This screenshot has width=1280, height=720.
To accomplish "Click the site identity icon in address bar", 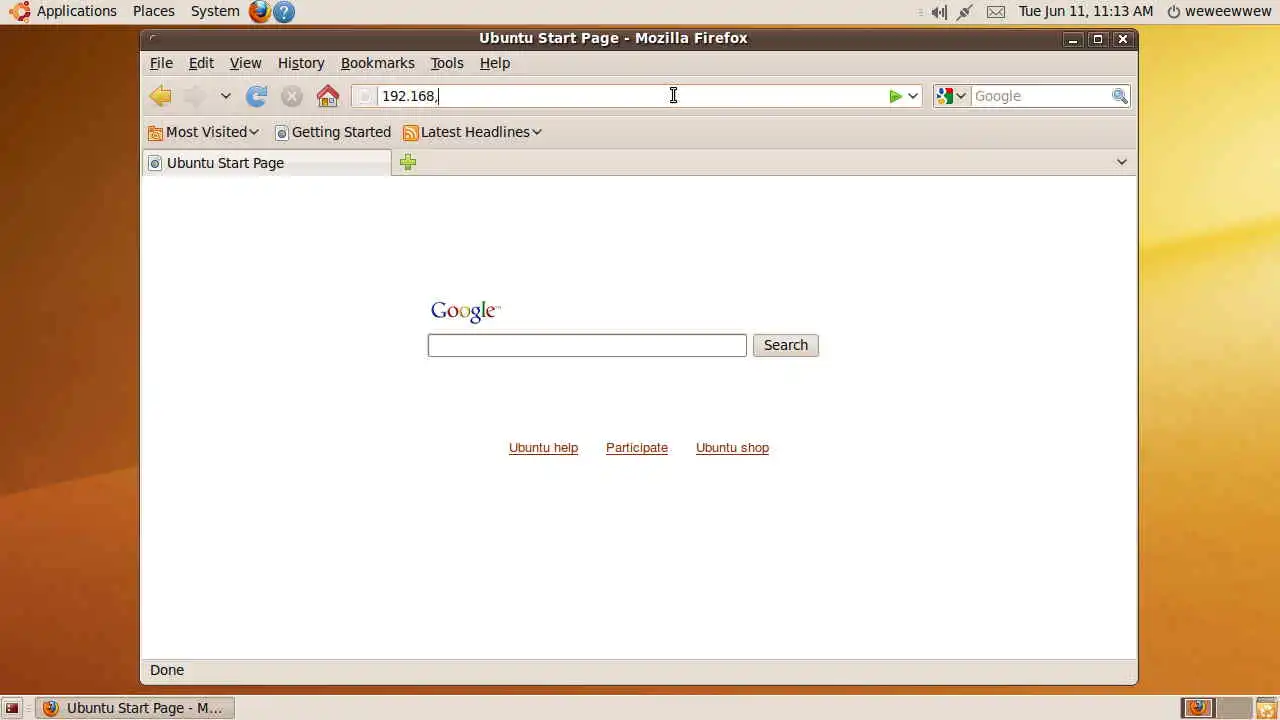I will [x=366, y=96].
